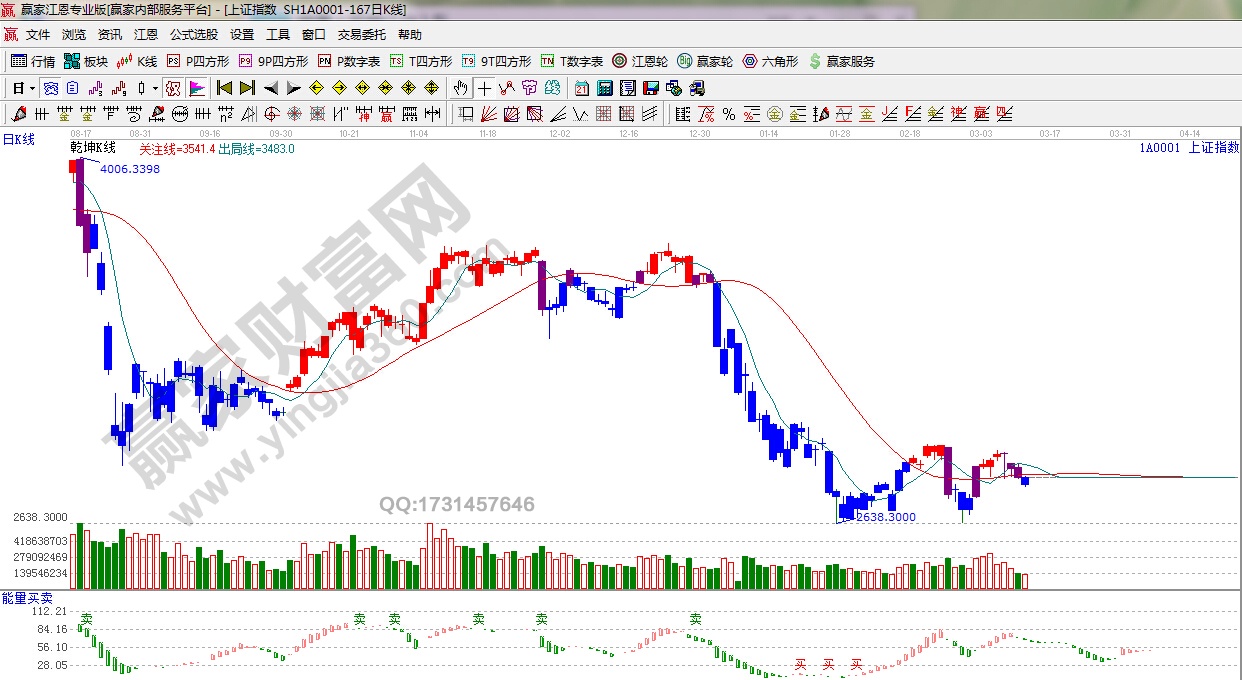Click the 日K线 label on chart
The height and width of the screenshot is (680, 1242).
pos(18,140)
